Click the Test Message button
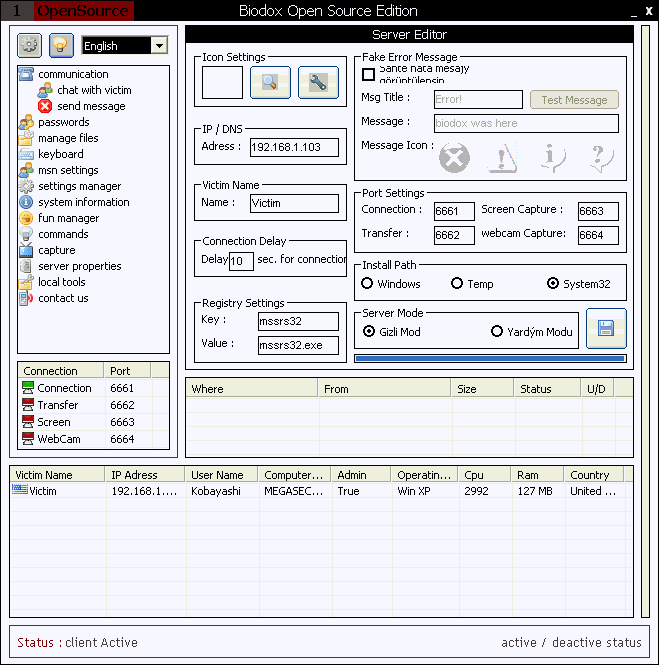The height and width of the screenshot is (665, 659). click(x=574, y=100)
